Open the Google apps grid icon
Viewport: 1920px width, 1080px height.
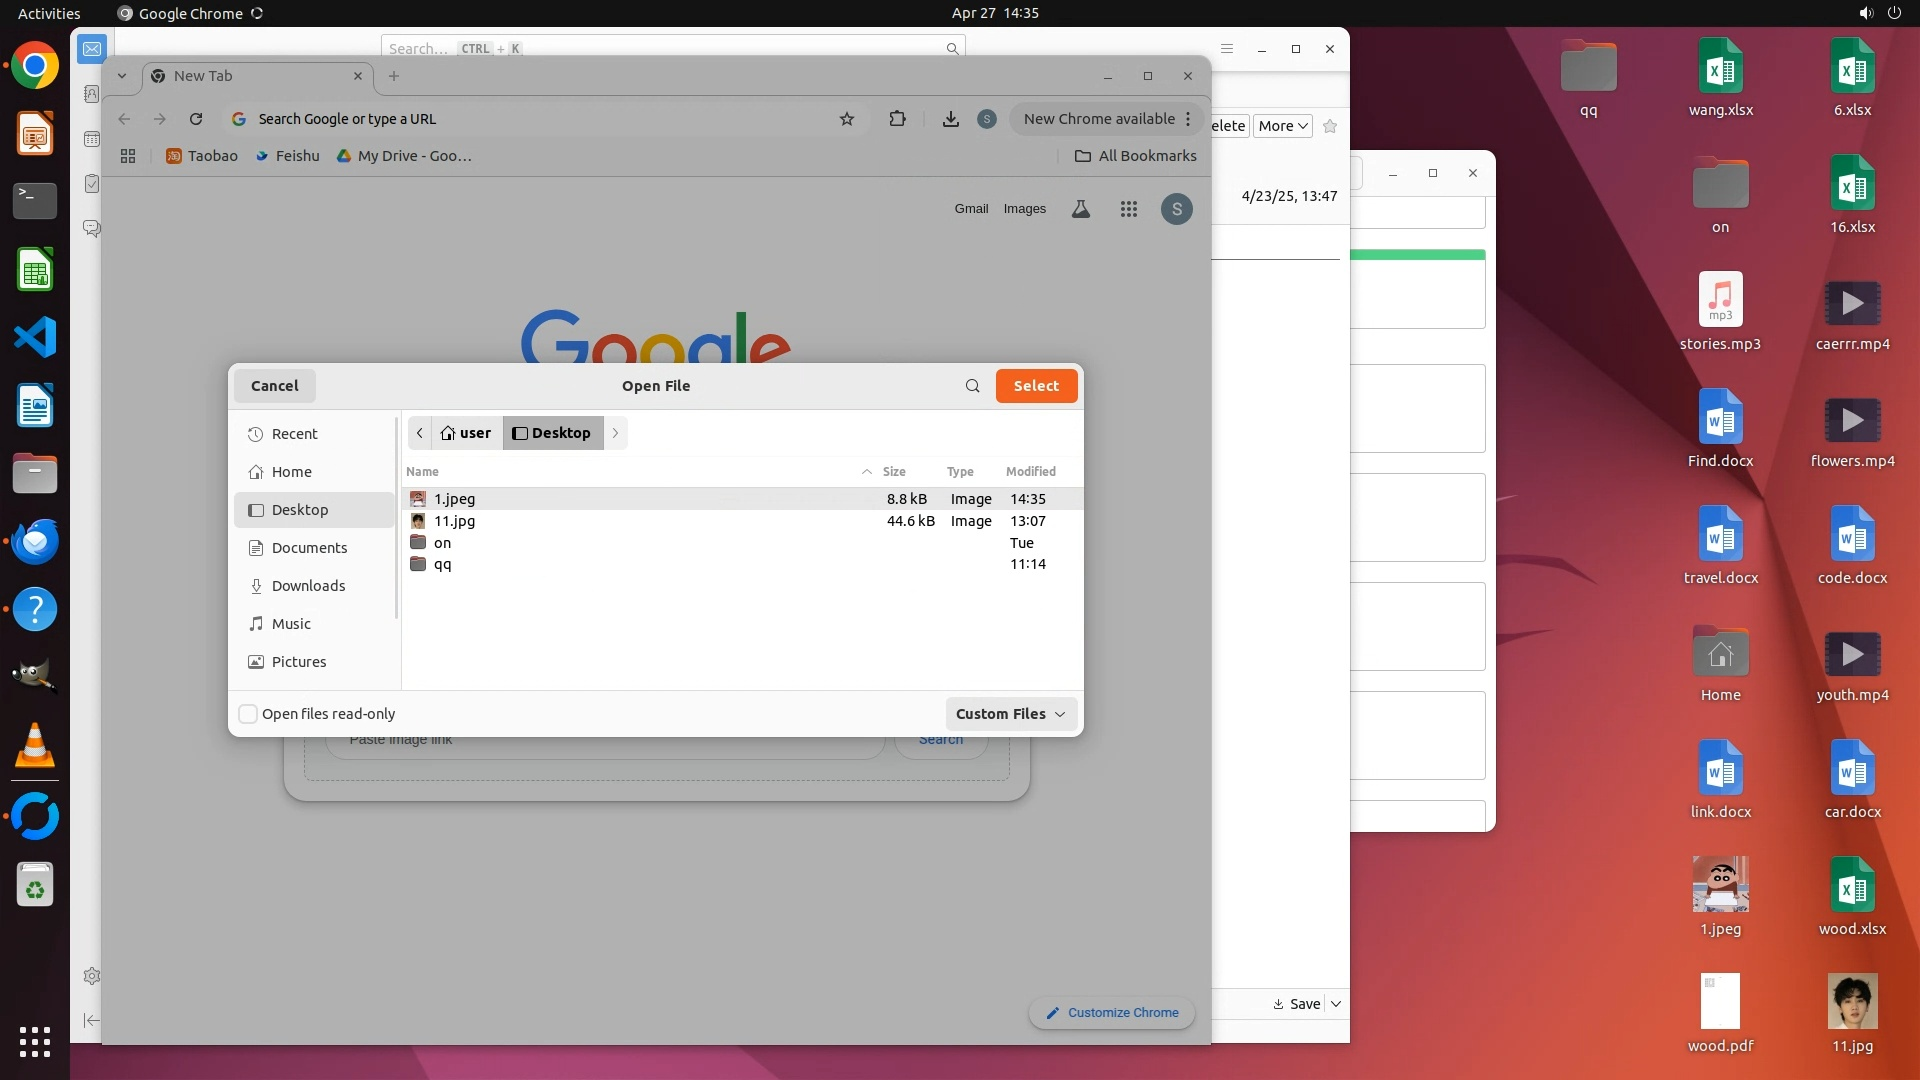1129,209
